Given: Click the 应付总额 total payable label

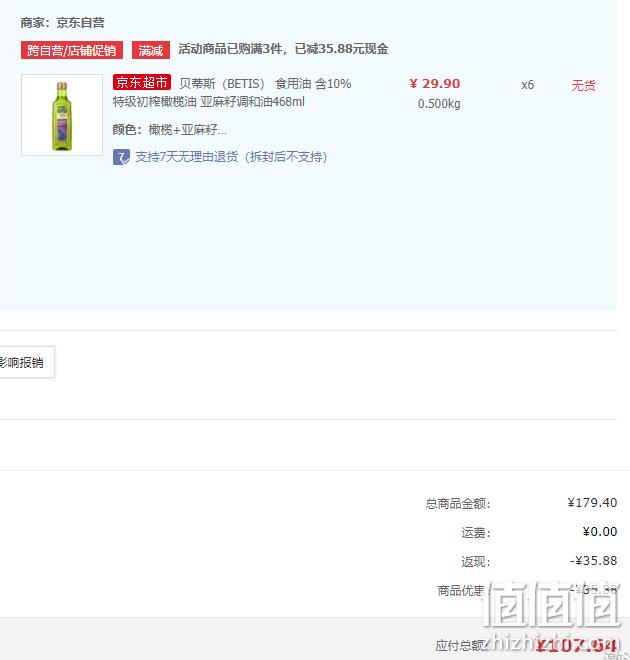Looking at the screenshot, I should pyautogui.click(x=461, y=645).
